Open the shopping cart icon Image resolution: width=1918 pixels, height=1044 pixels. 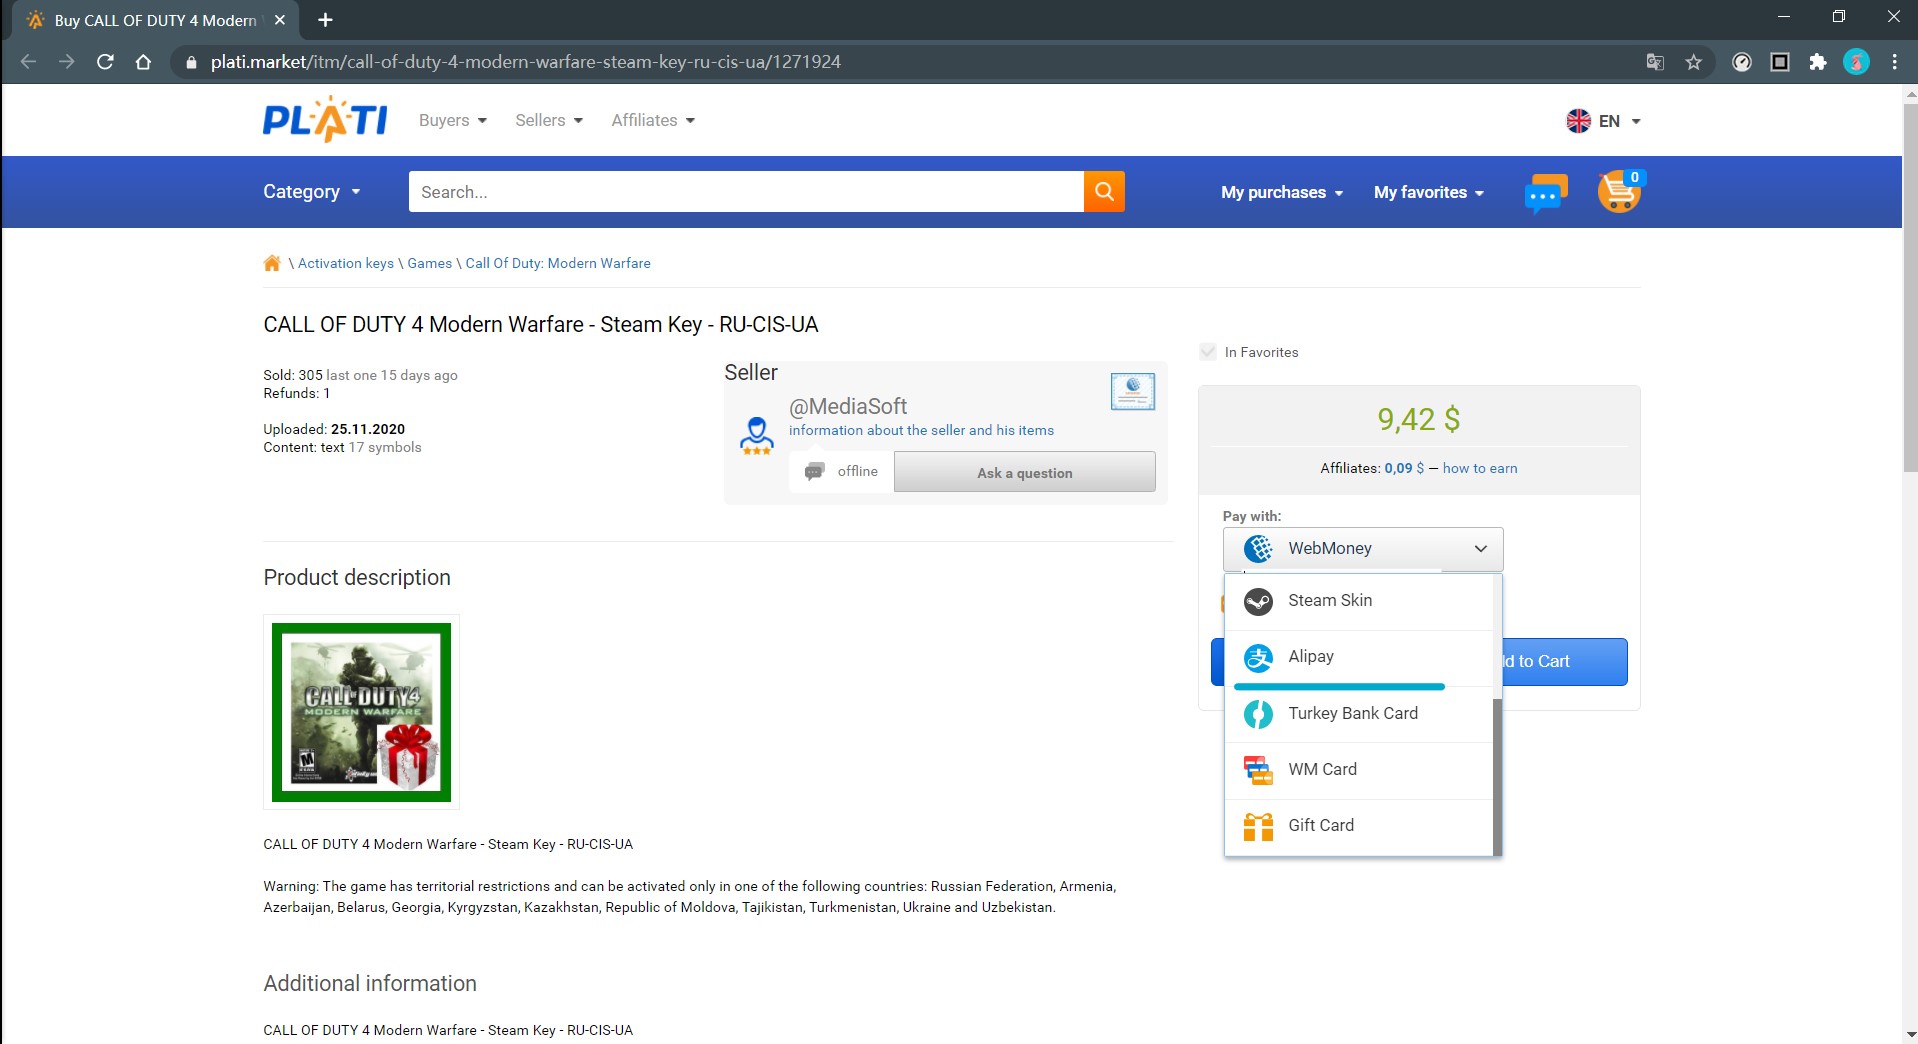click(x=1620, y=191)
